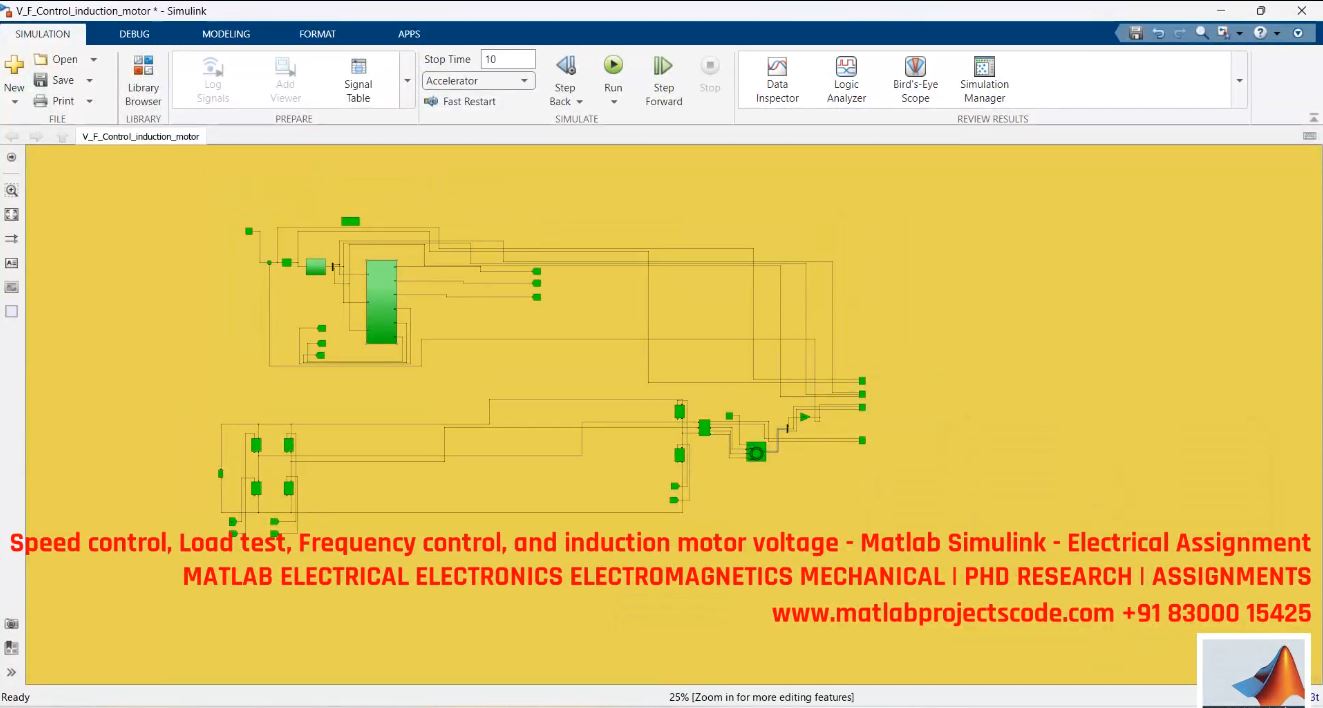1323x708 pixels.
Task: Click the Annotation text tool in palette
Action: (12, 263)
